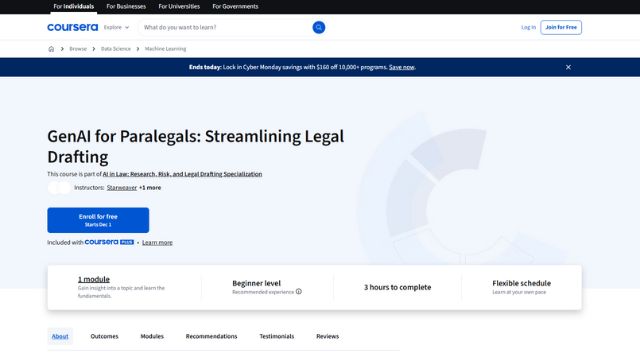Dismiss the Cyber Monday banner
The image size is (640, 360).
[568, 67]
